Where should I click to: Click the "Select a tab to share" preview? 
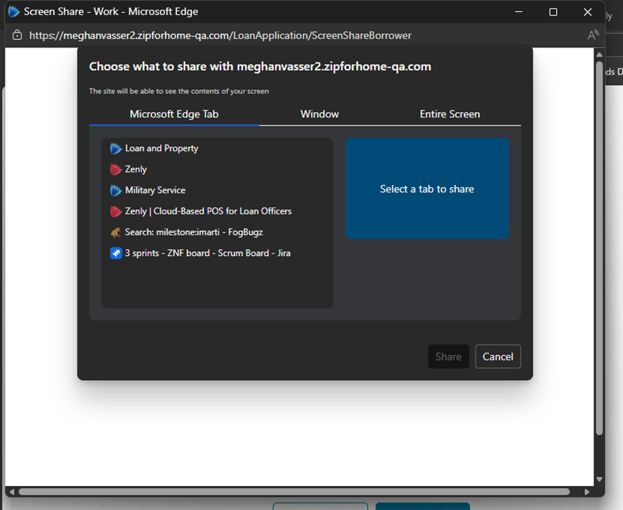click(427, 189)
